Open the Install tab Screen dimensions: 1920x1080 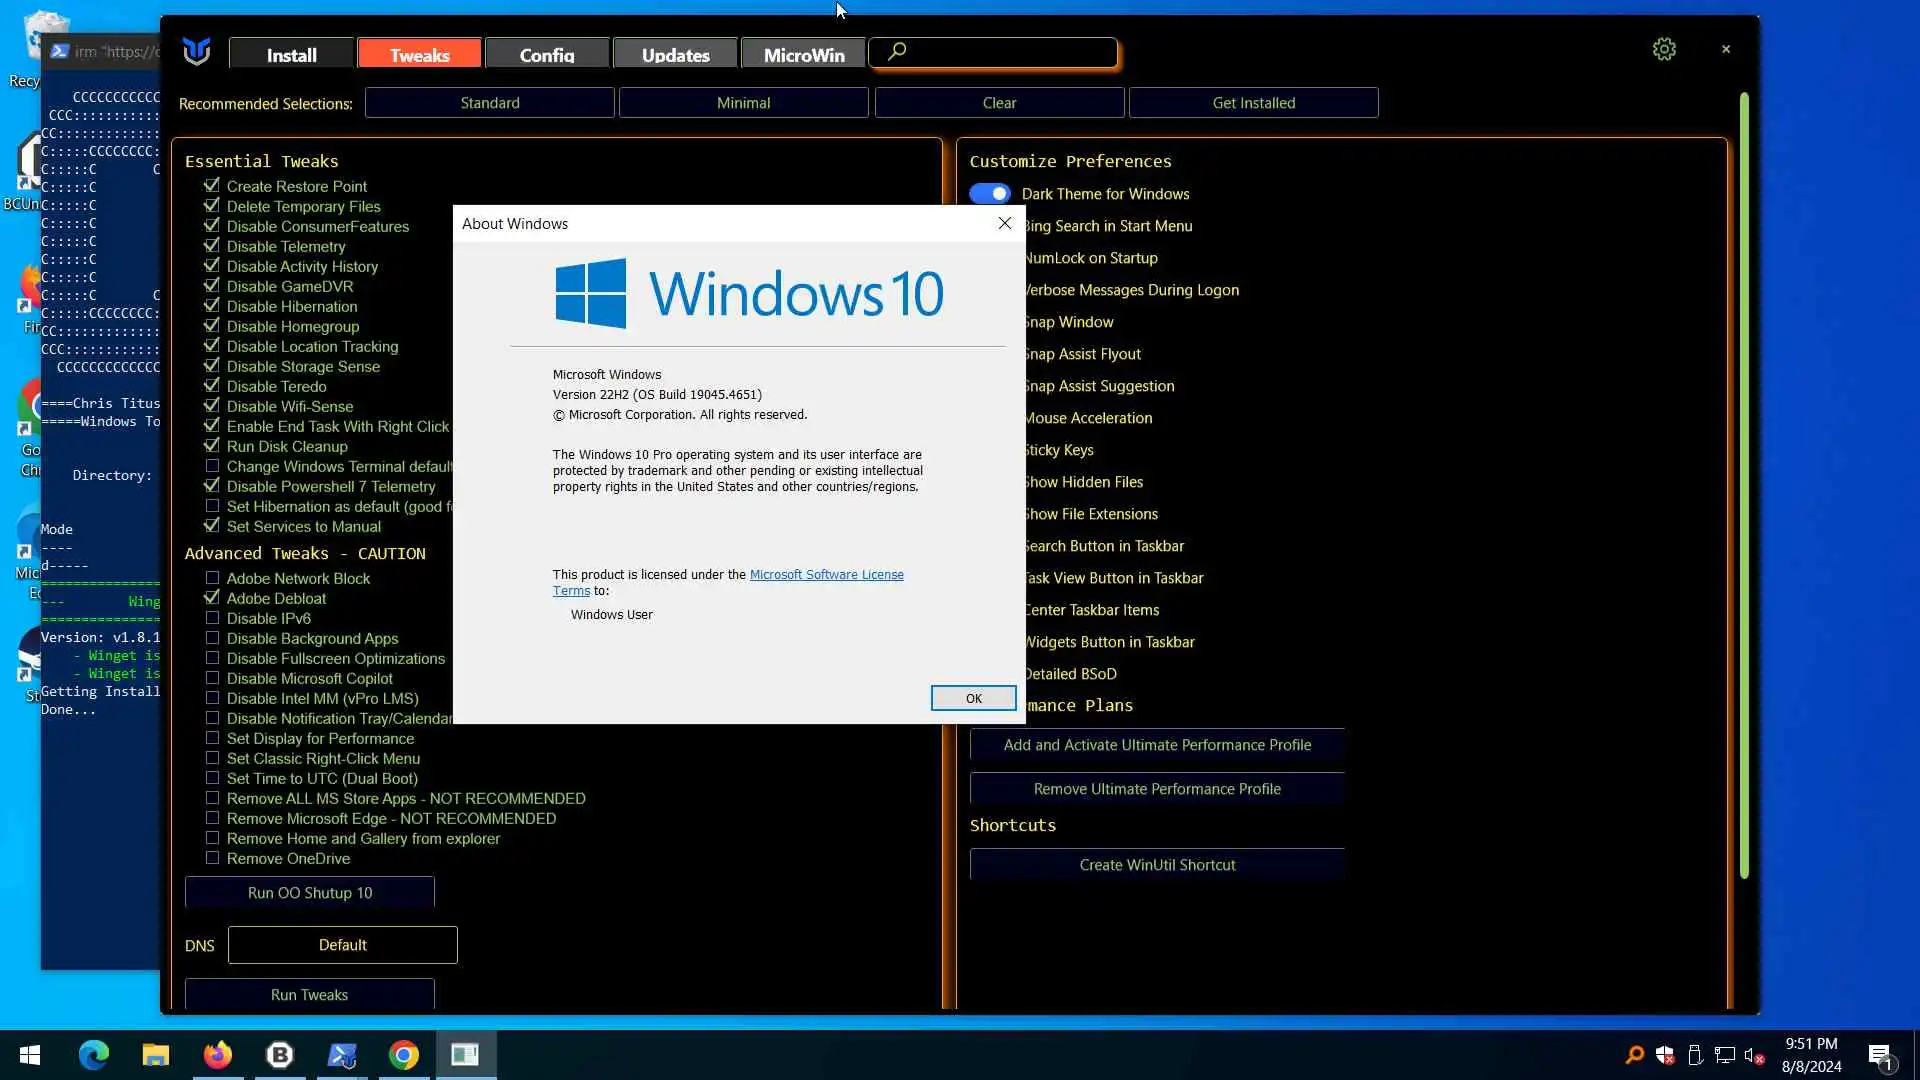click(291, 55)
